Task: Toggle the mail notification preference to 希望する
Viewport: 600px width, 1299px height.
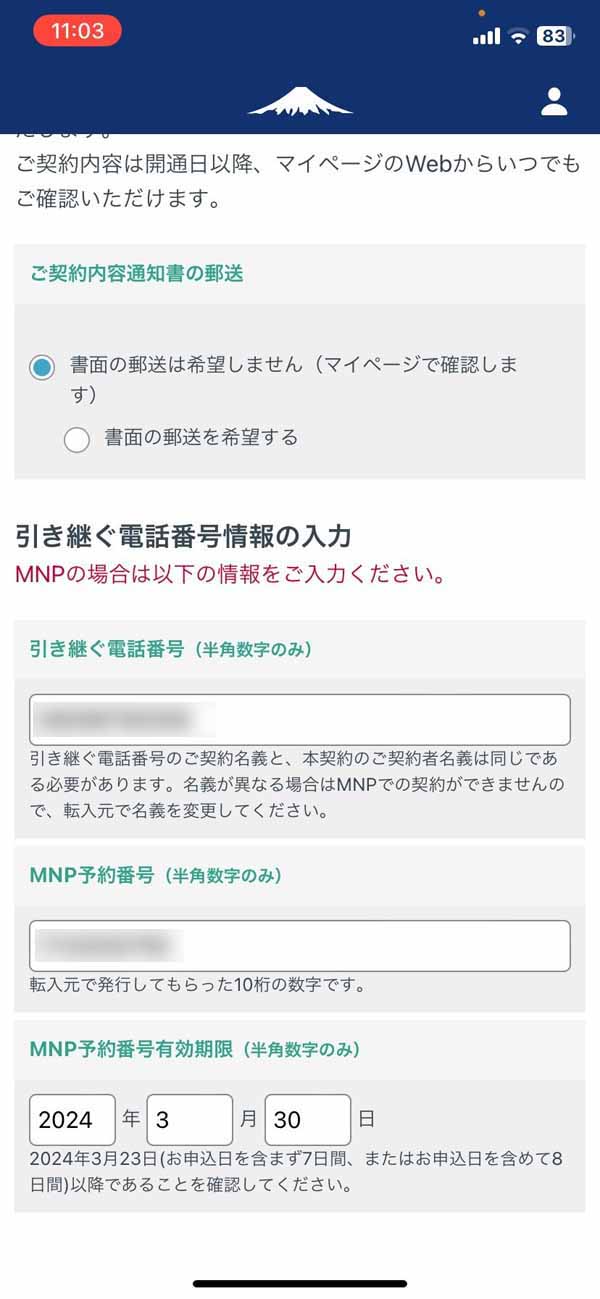Action: pyautogui.click(x=77, y=440)
